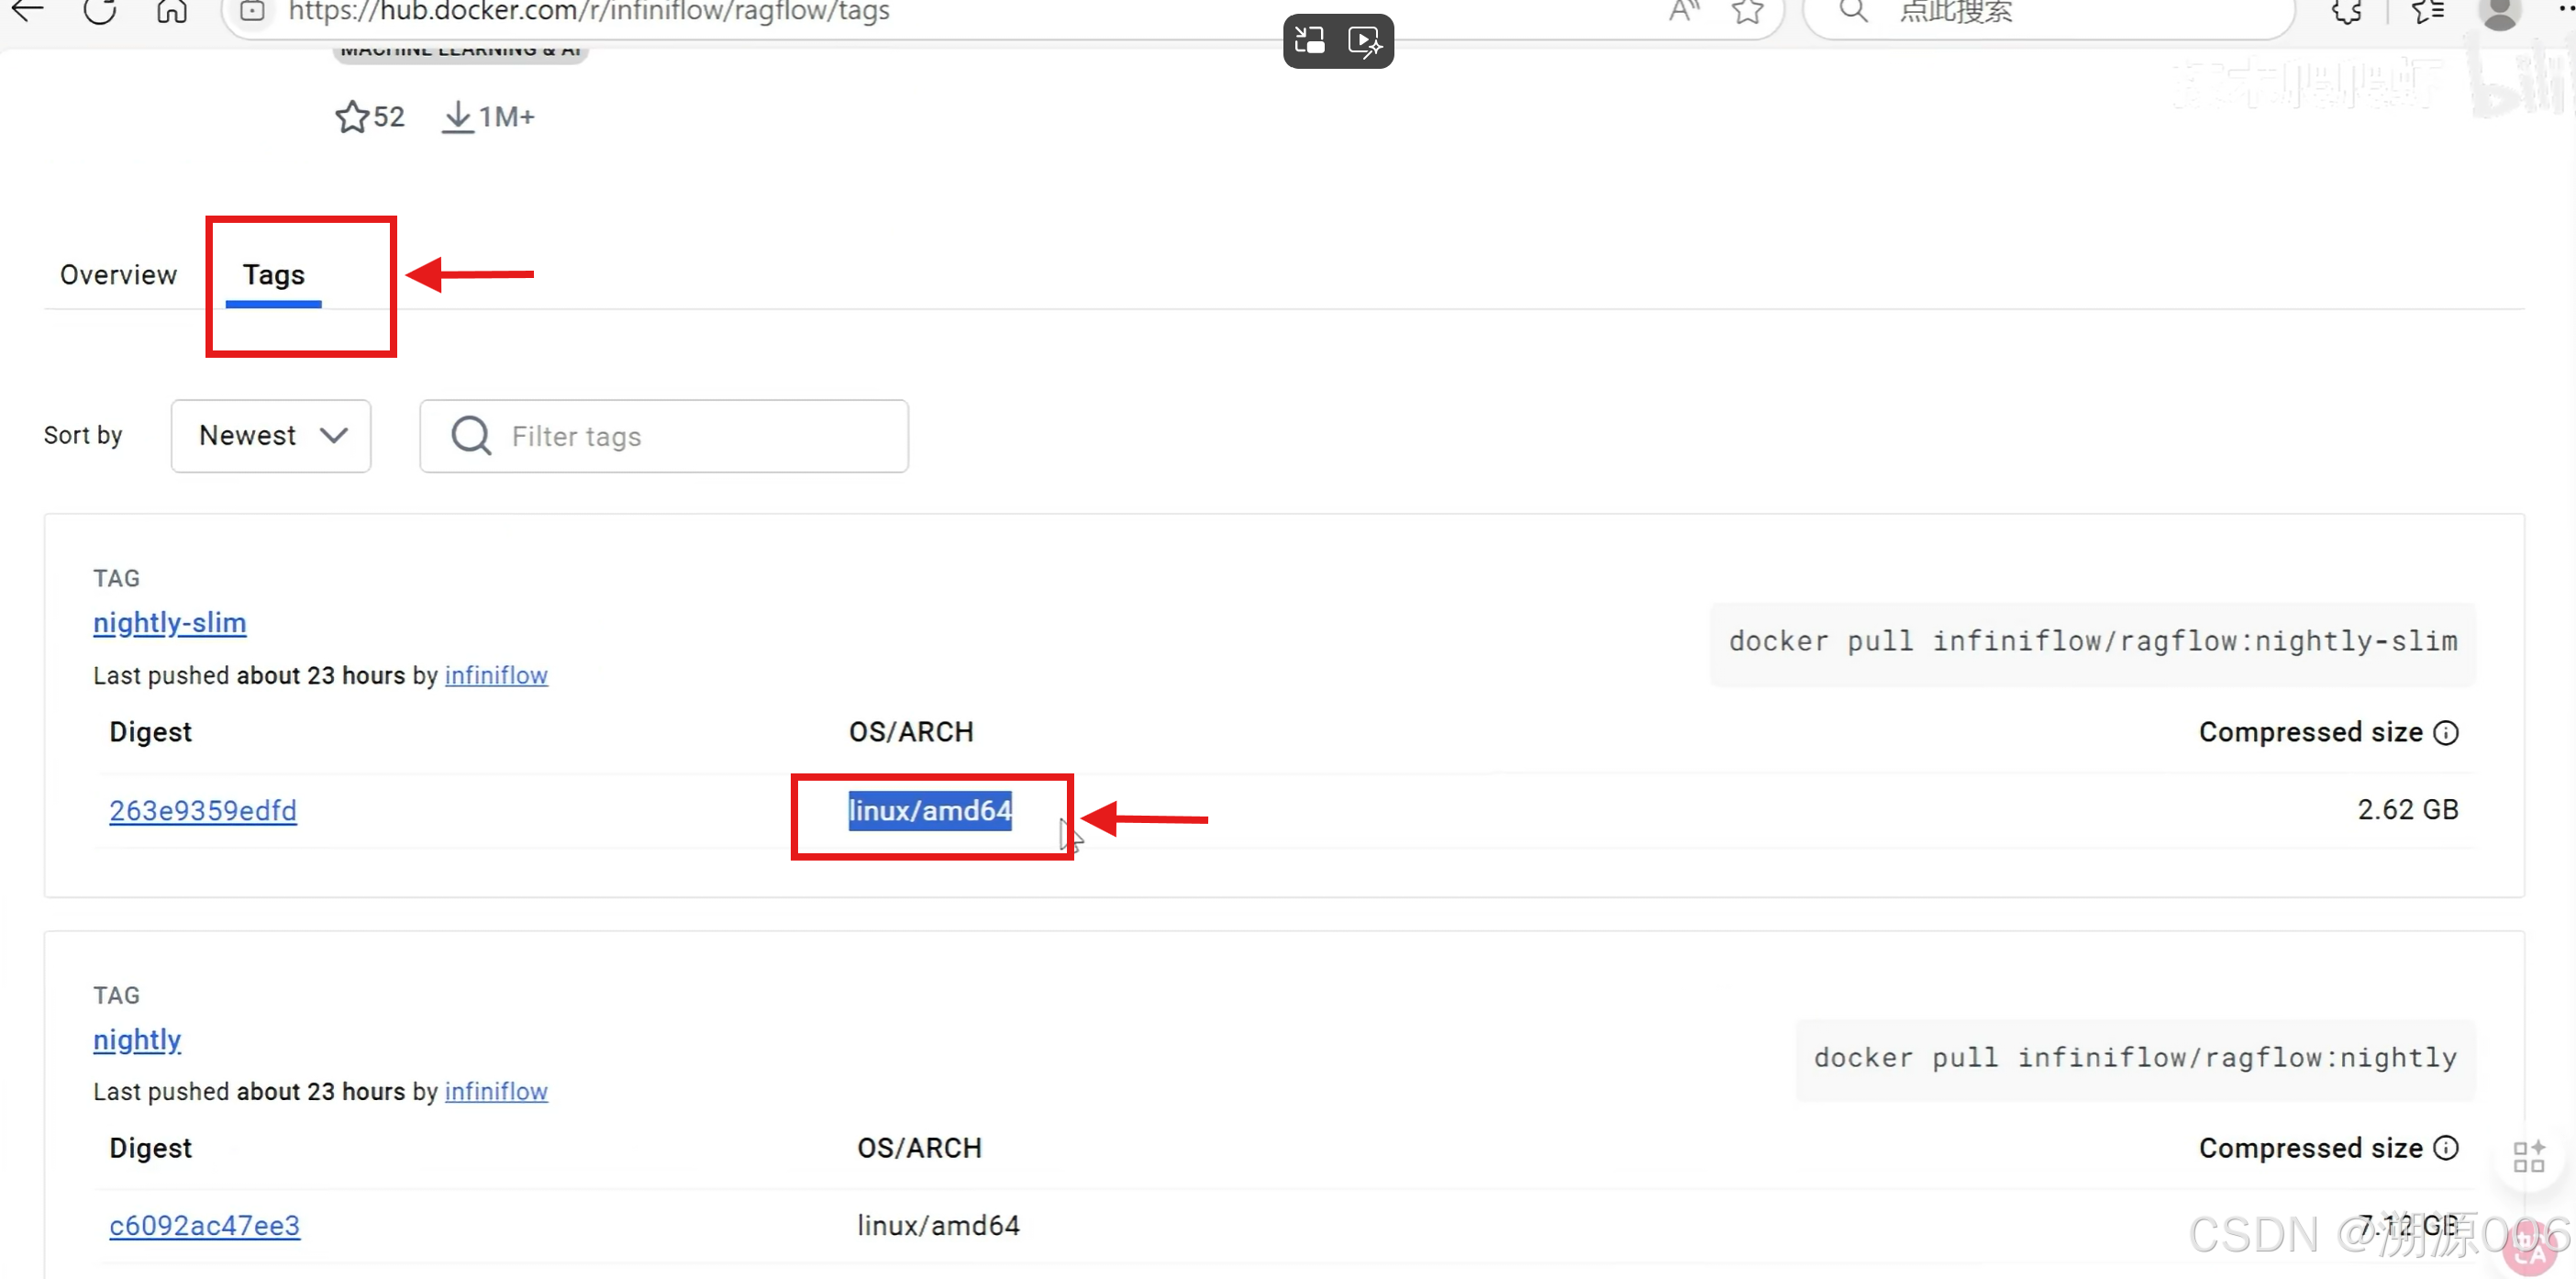Select the Tags tab
The height and width of the screenshot is (1279, 2576).
tap(274, 274)
